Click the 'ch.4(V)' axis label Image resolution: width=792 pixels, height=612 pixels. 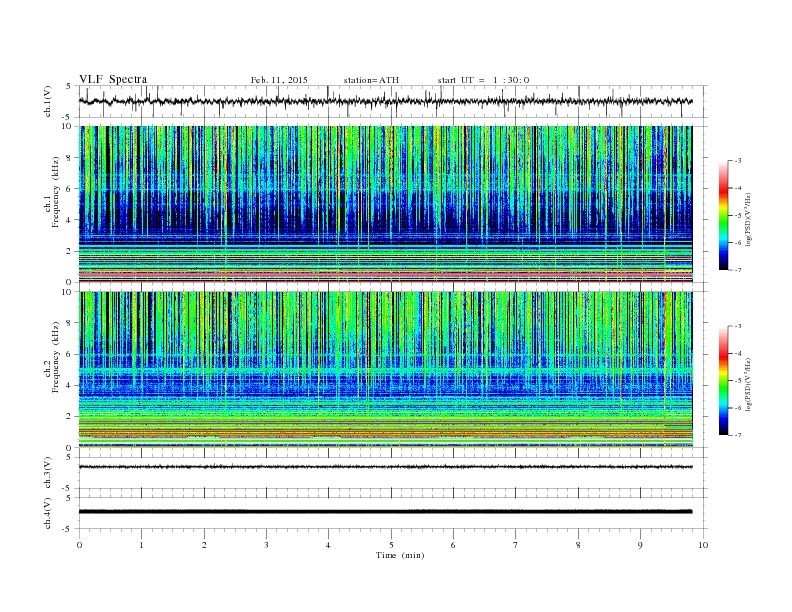(48, 513)
